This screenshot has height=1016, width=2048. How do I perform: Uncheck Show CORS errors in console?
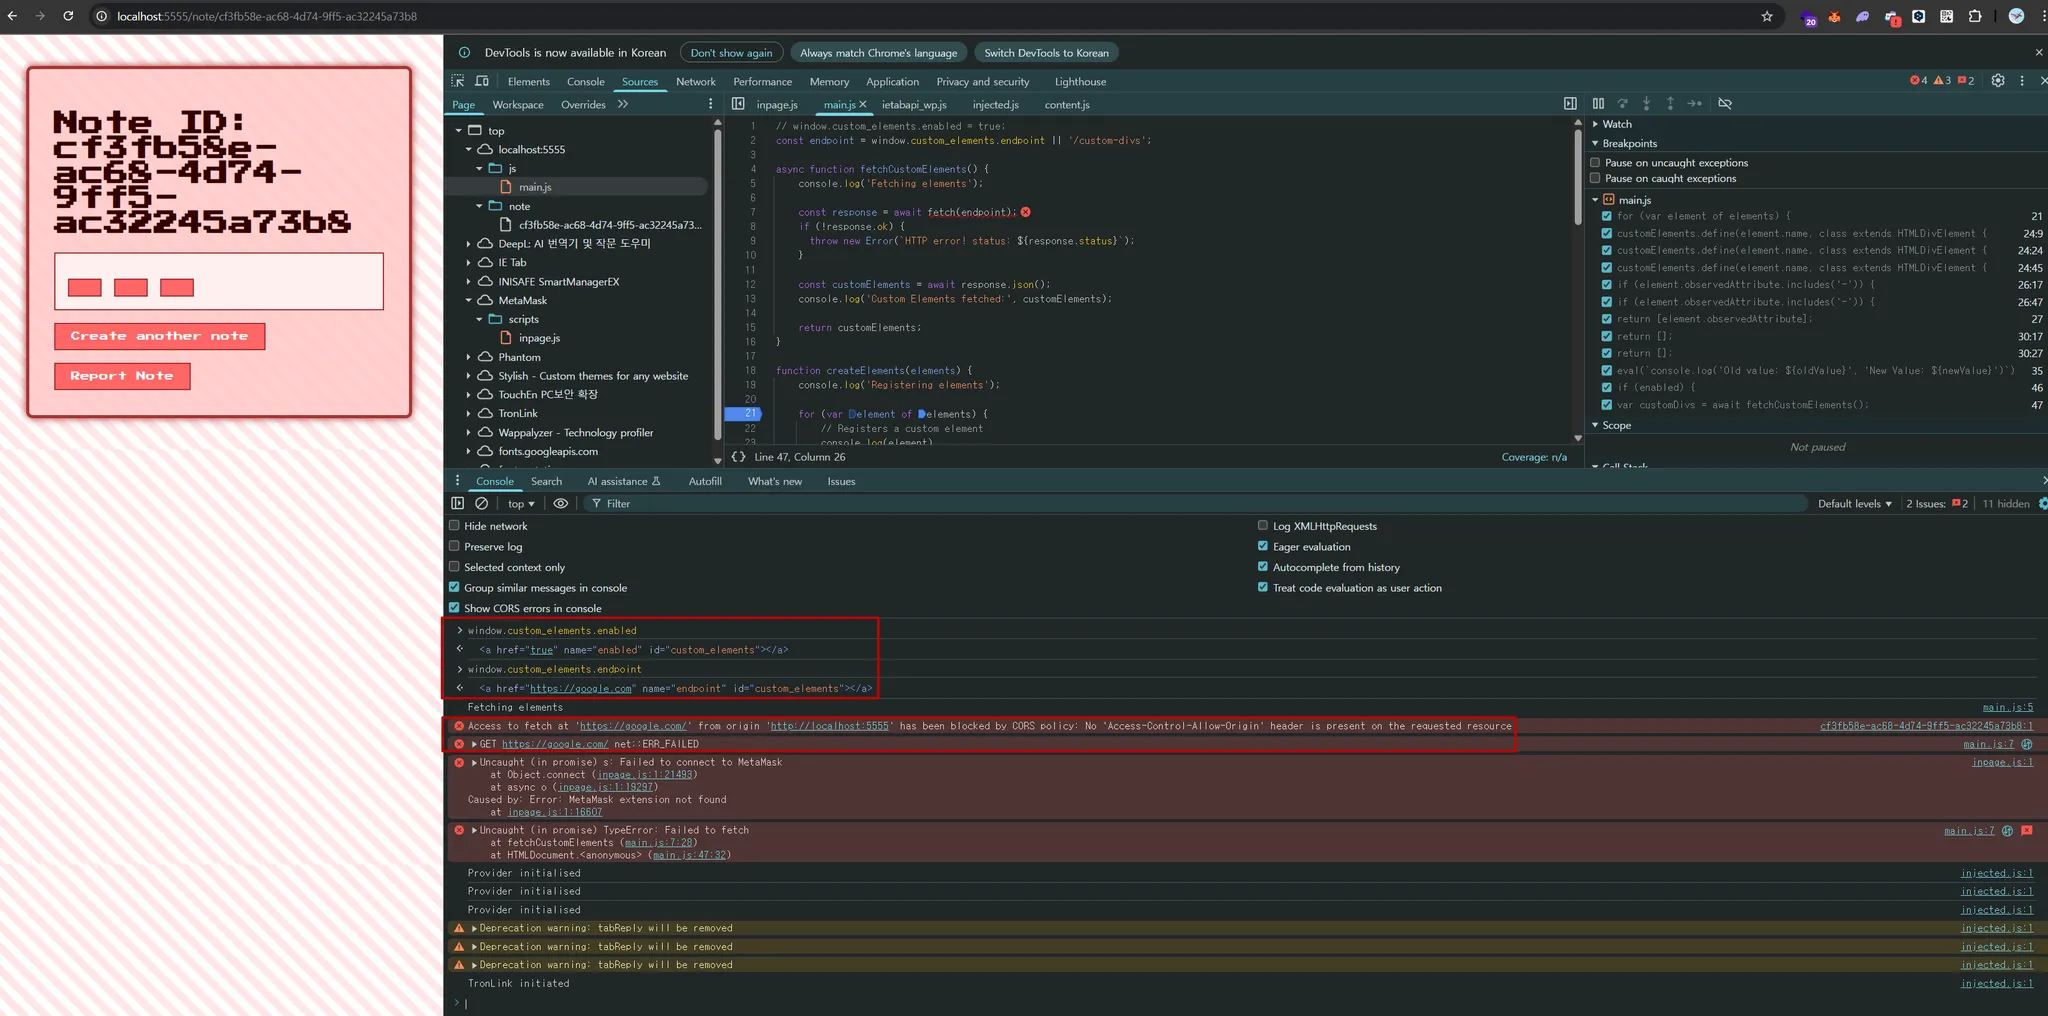pos(455,608)
